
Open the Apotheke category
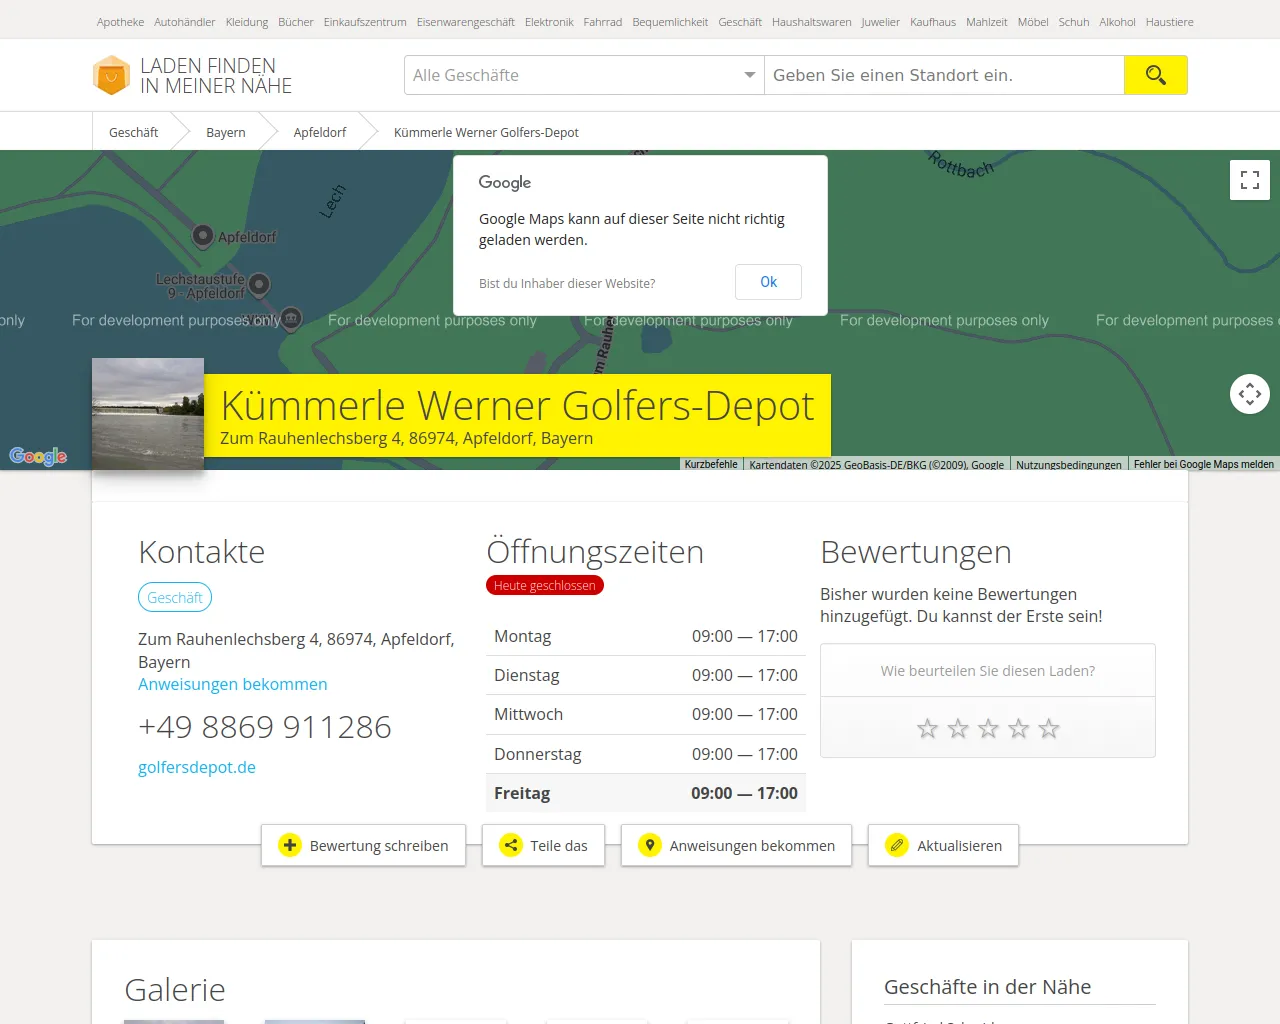tap(120, 22)
